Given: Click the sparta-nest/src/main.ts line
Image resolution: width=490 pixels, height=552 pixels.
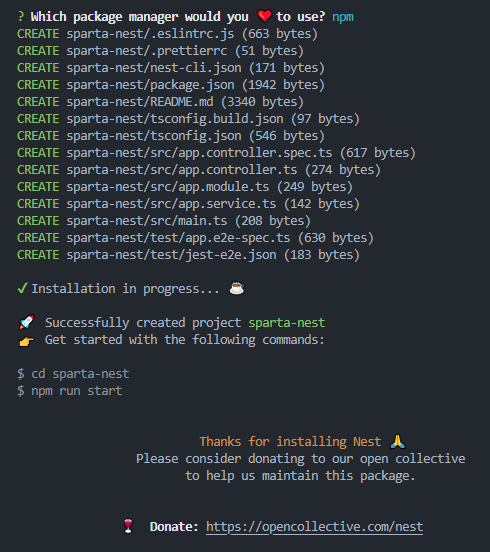Looking at the screenshot, I should [x=164, y=221].
